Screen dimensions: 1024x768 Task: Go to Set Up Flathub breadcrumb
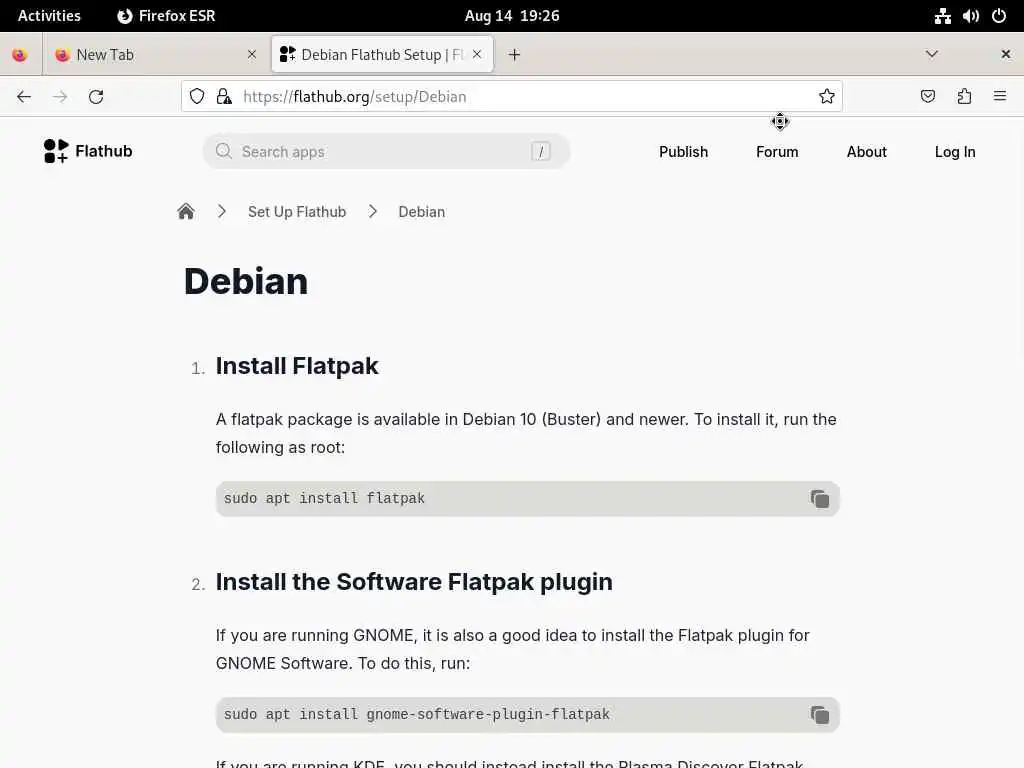[x=297, y=212]
